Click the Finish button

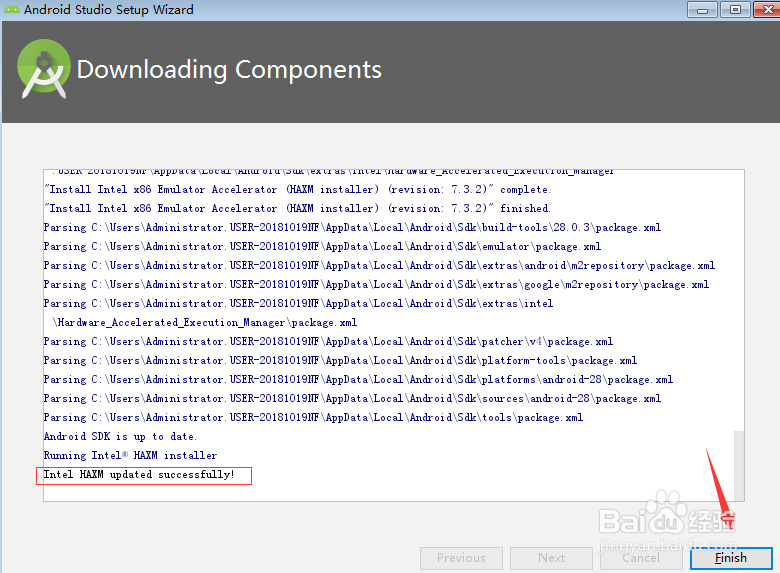[731, 558]
